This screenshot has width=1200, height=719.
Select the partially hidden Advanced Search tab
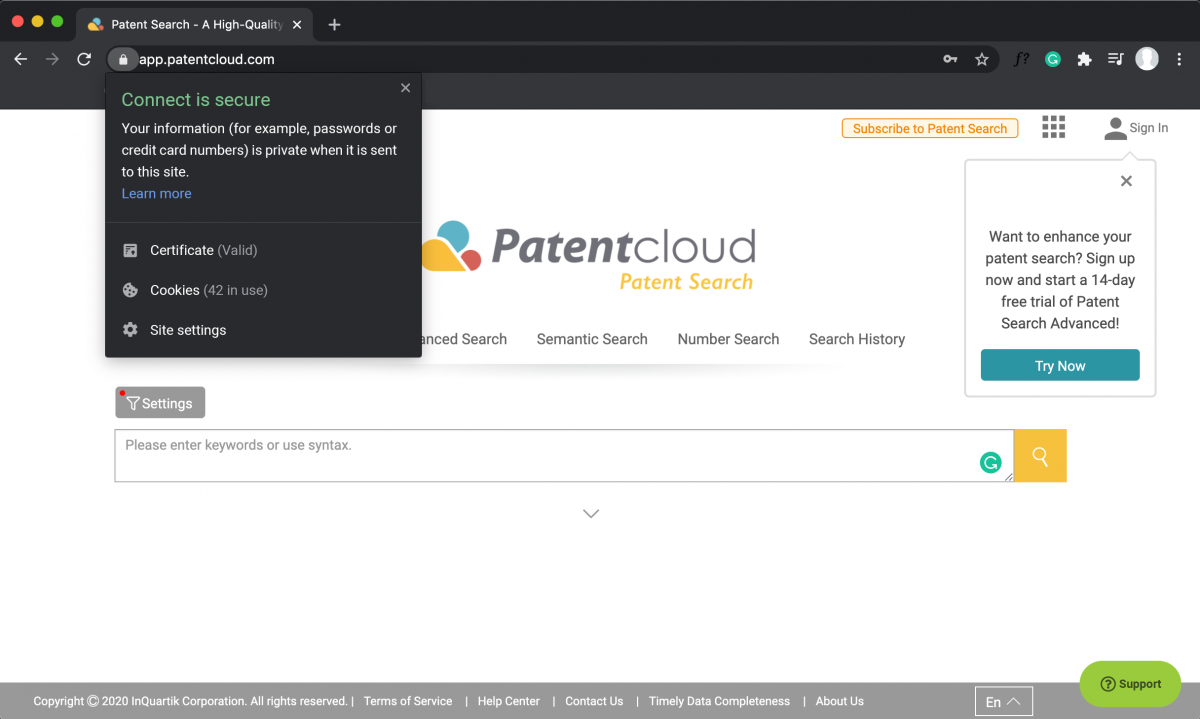(464, 339)
